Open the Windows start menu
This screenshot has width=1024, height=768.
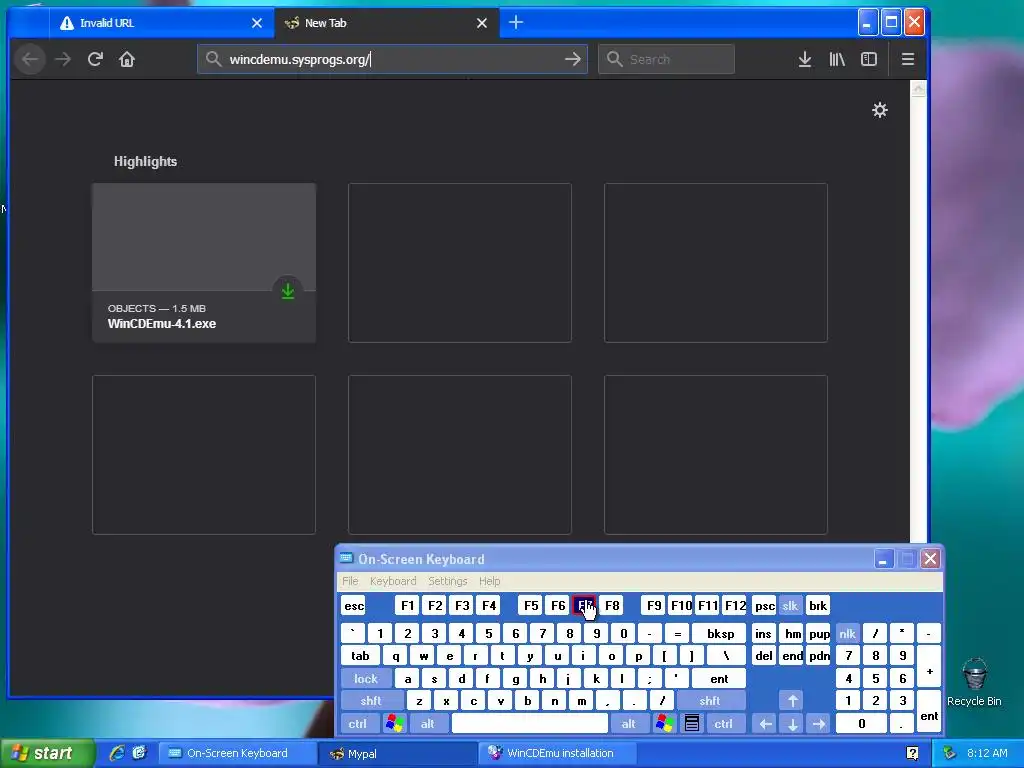pyautogui.click(x=46, y=754)
